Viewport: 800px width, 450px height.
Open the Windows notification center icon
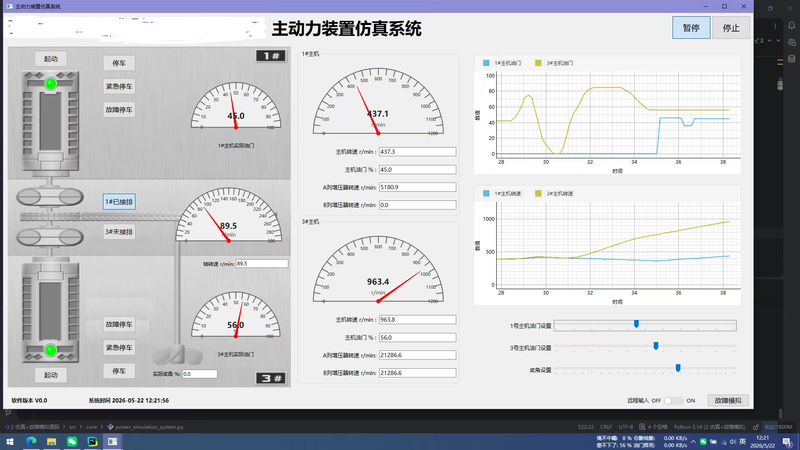(x=788, y=442)
